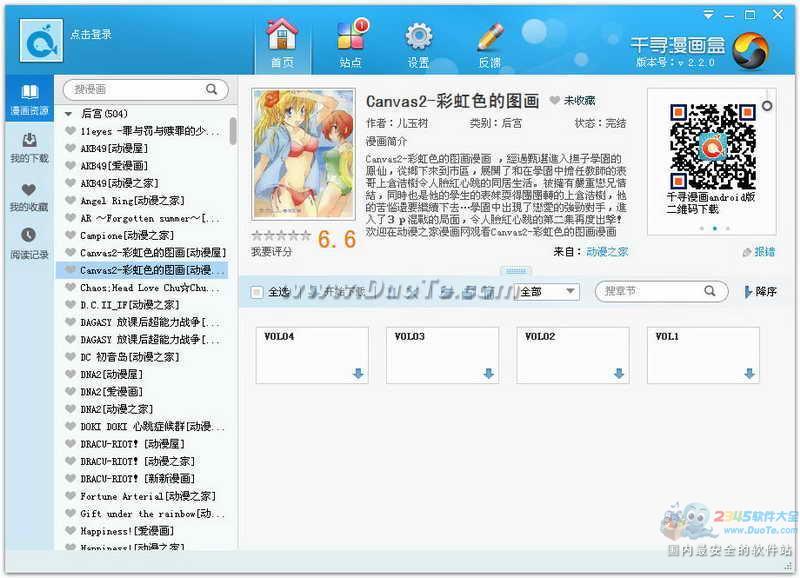Check the 全选 select-all checkbox
The image size is (800, 578).
(257, 292)
